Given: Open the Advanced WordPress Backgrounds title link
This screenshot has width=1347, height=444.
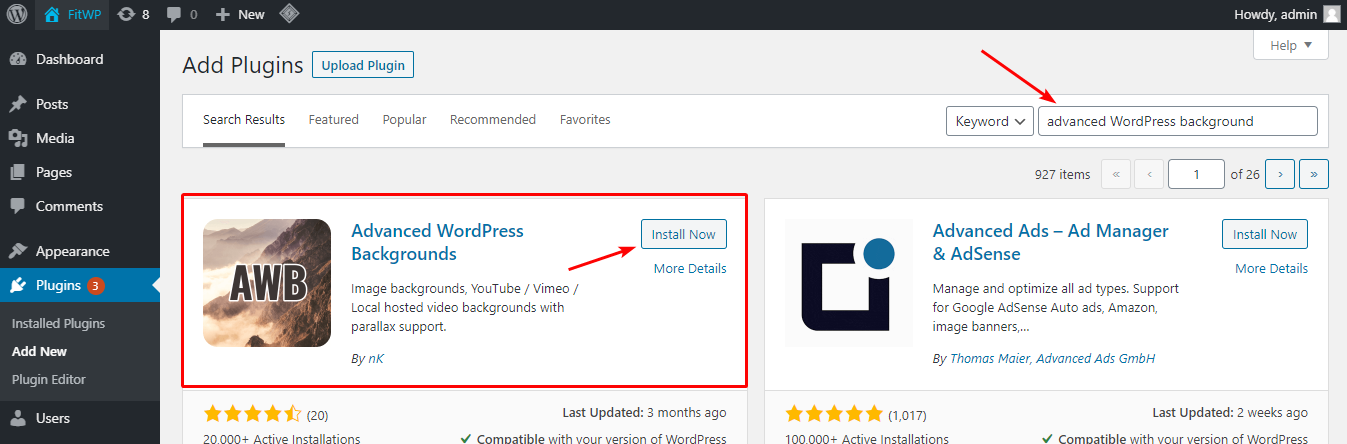Looking at the screenshot, I should (x=437, y=242).
